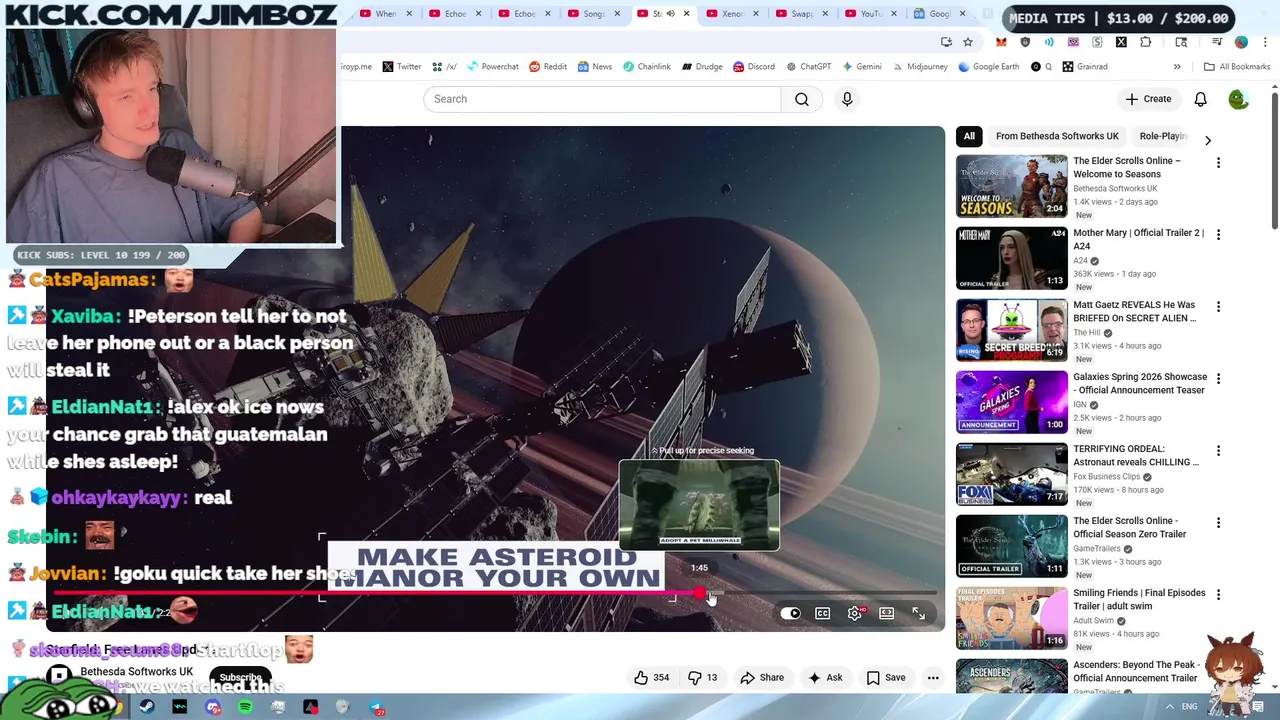The height and width of the screenshot is (720, 1280).
Task: Open the Drudge bookmark link
Action: click(702, 67)
